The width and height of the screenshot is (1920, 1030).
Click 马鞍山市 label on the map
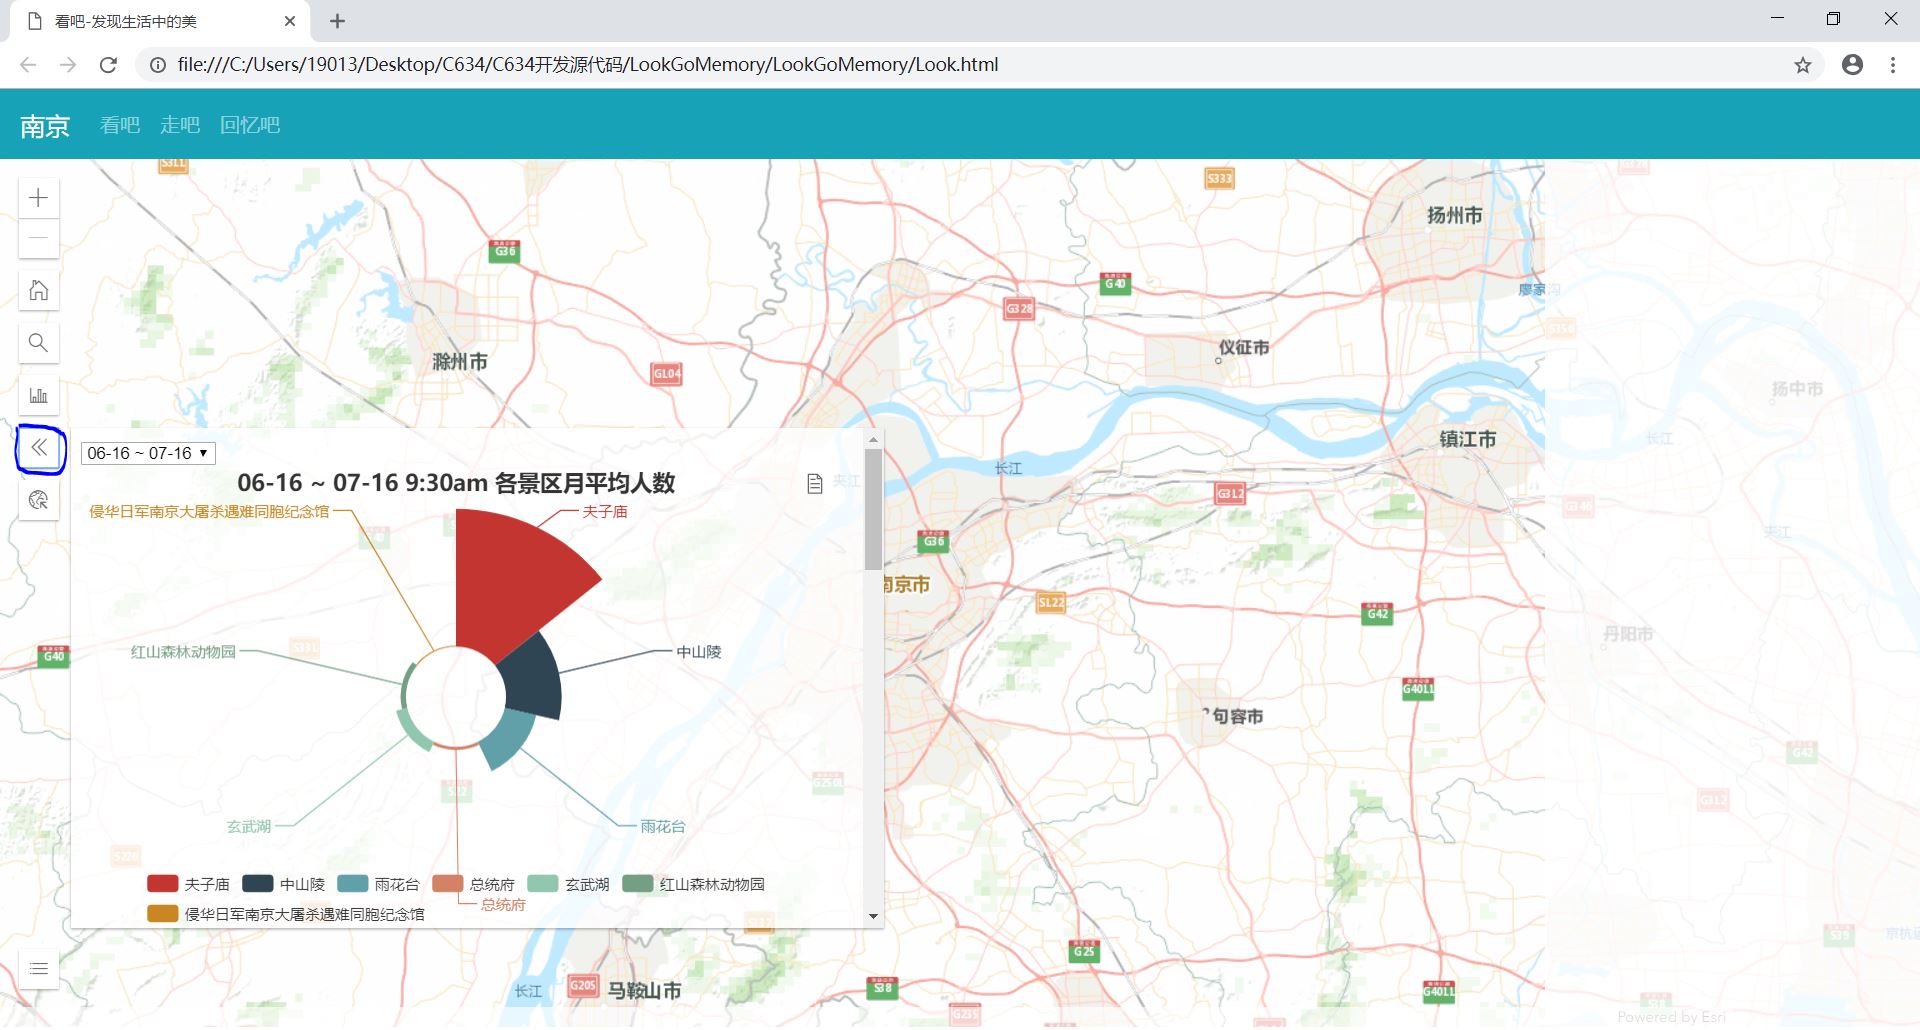tap(644, 990)
